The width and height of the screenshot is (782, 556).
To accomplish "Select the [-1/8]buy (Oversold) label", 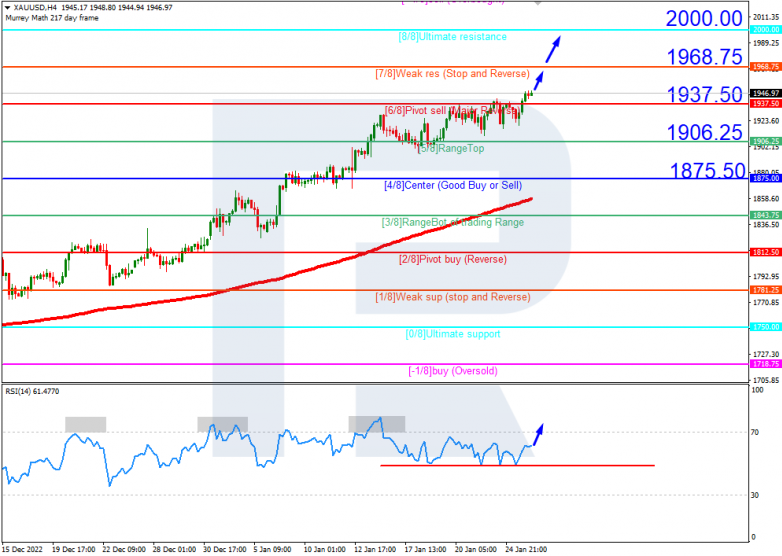I will coord(453,371).
